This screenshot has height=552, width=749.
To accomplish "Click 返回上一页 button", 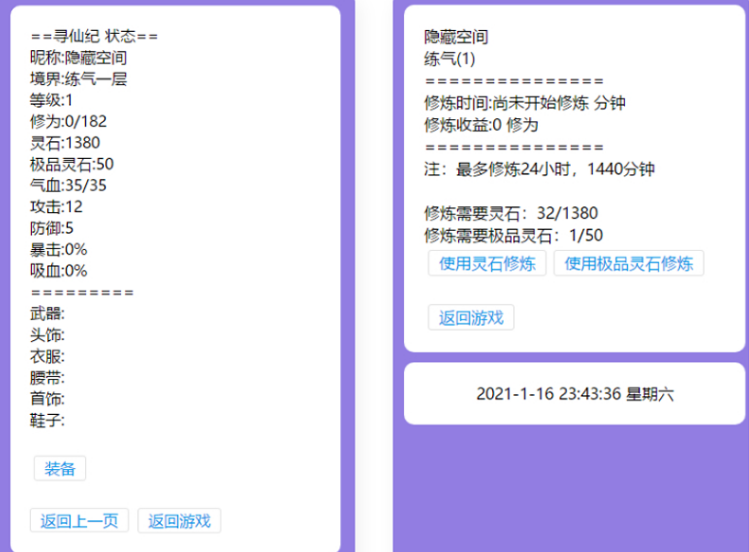I will coord(79,520).
